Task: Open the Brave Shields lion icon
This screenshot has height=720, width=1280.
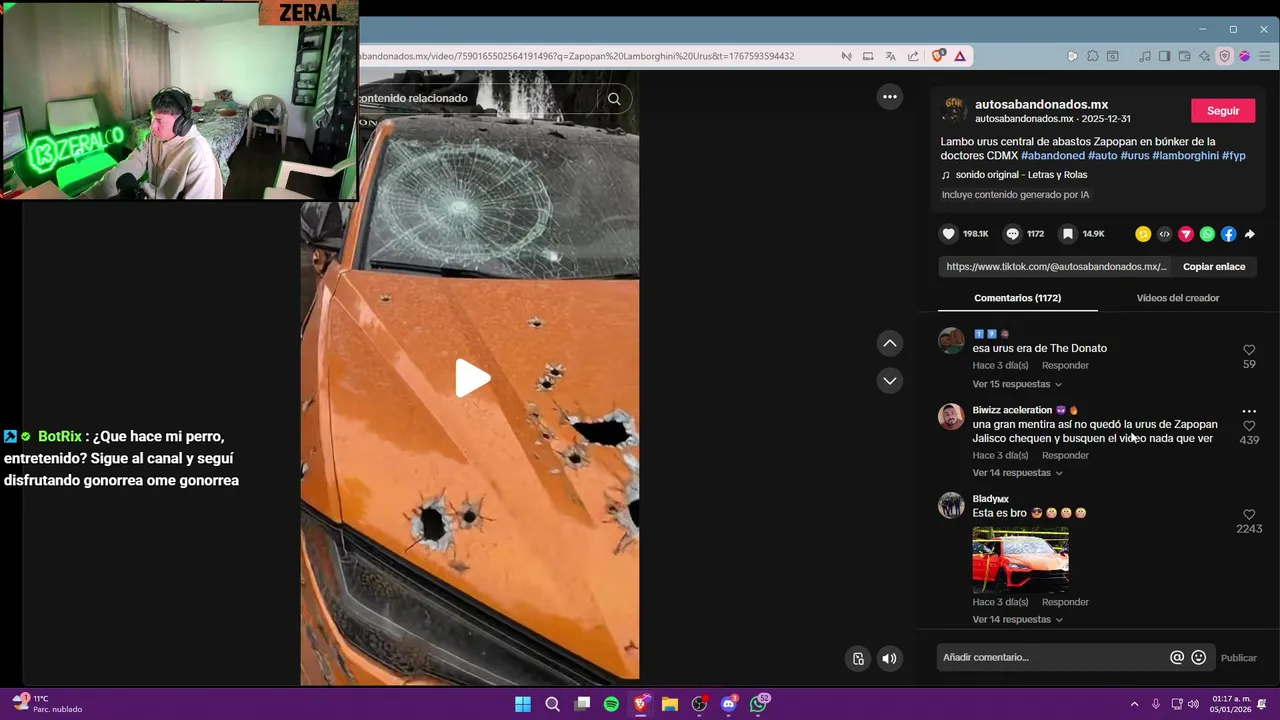Action: (x=938, y=56)
